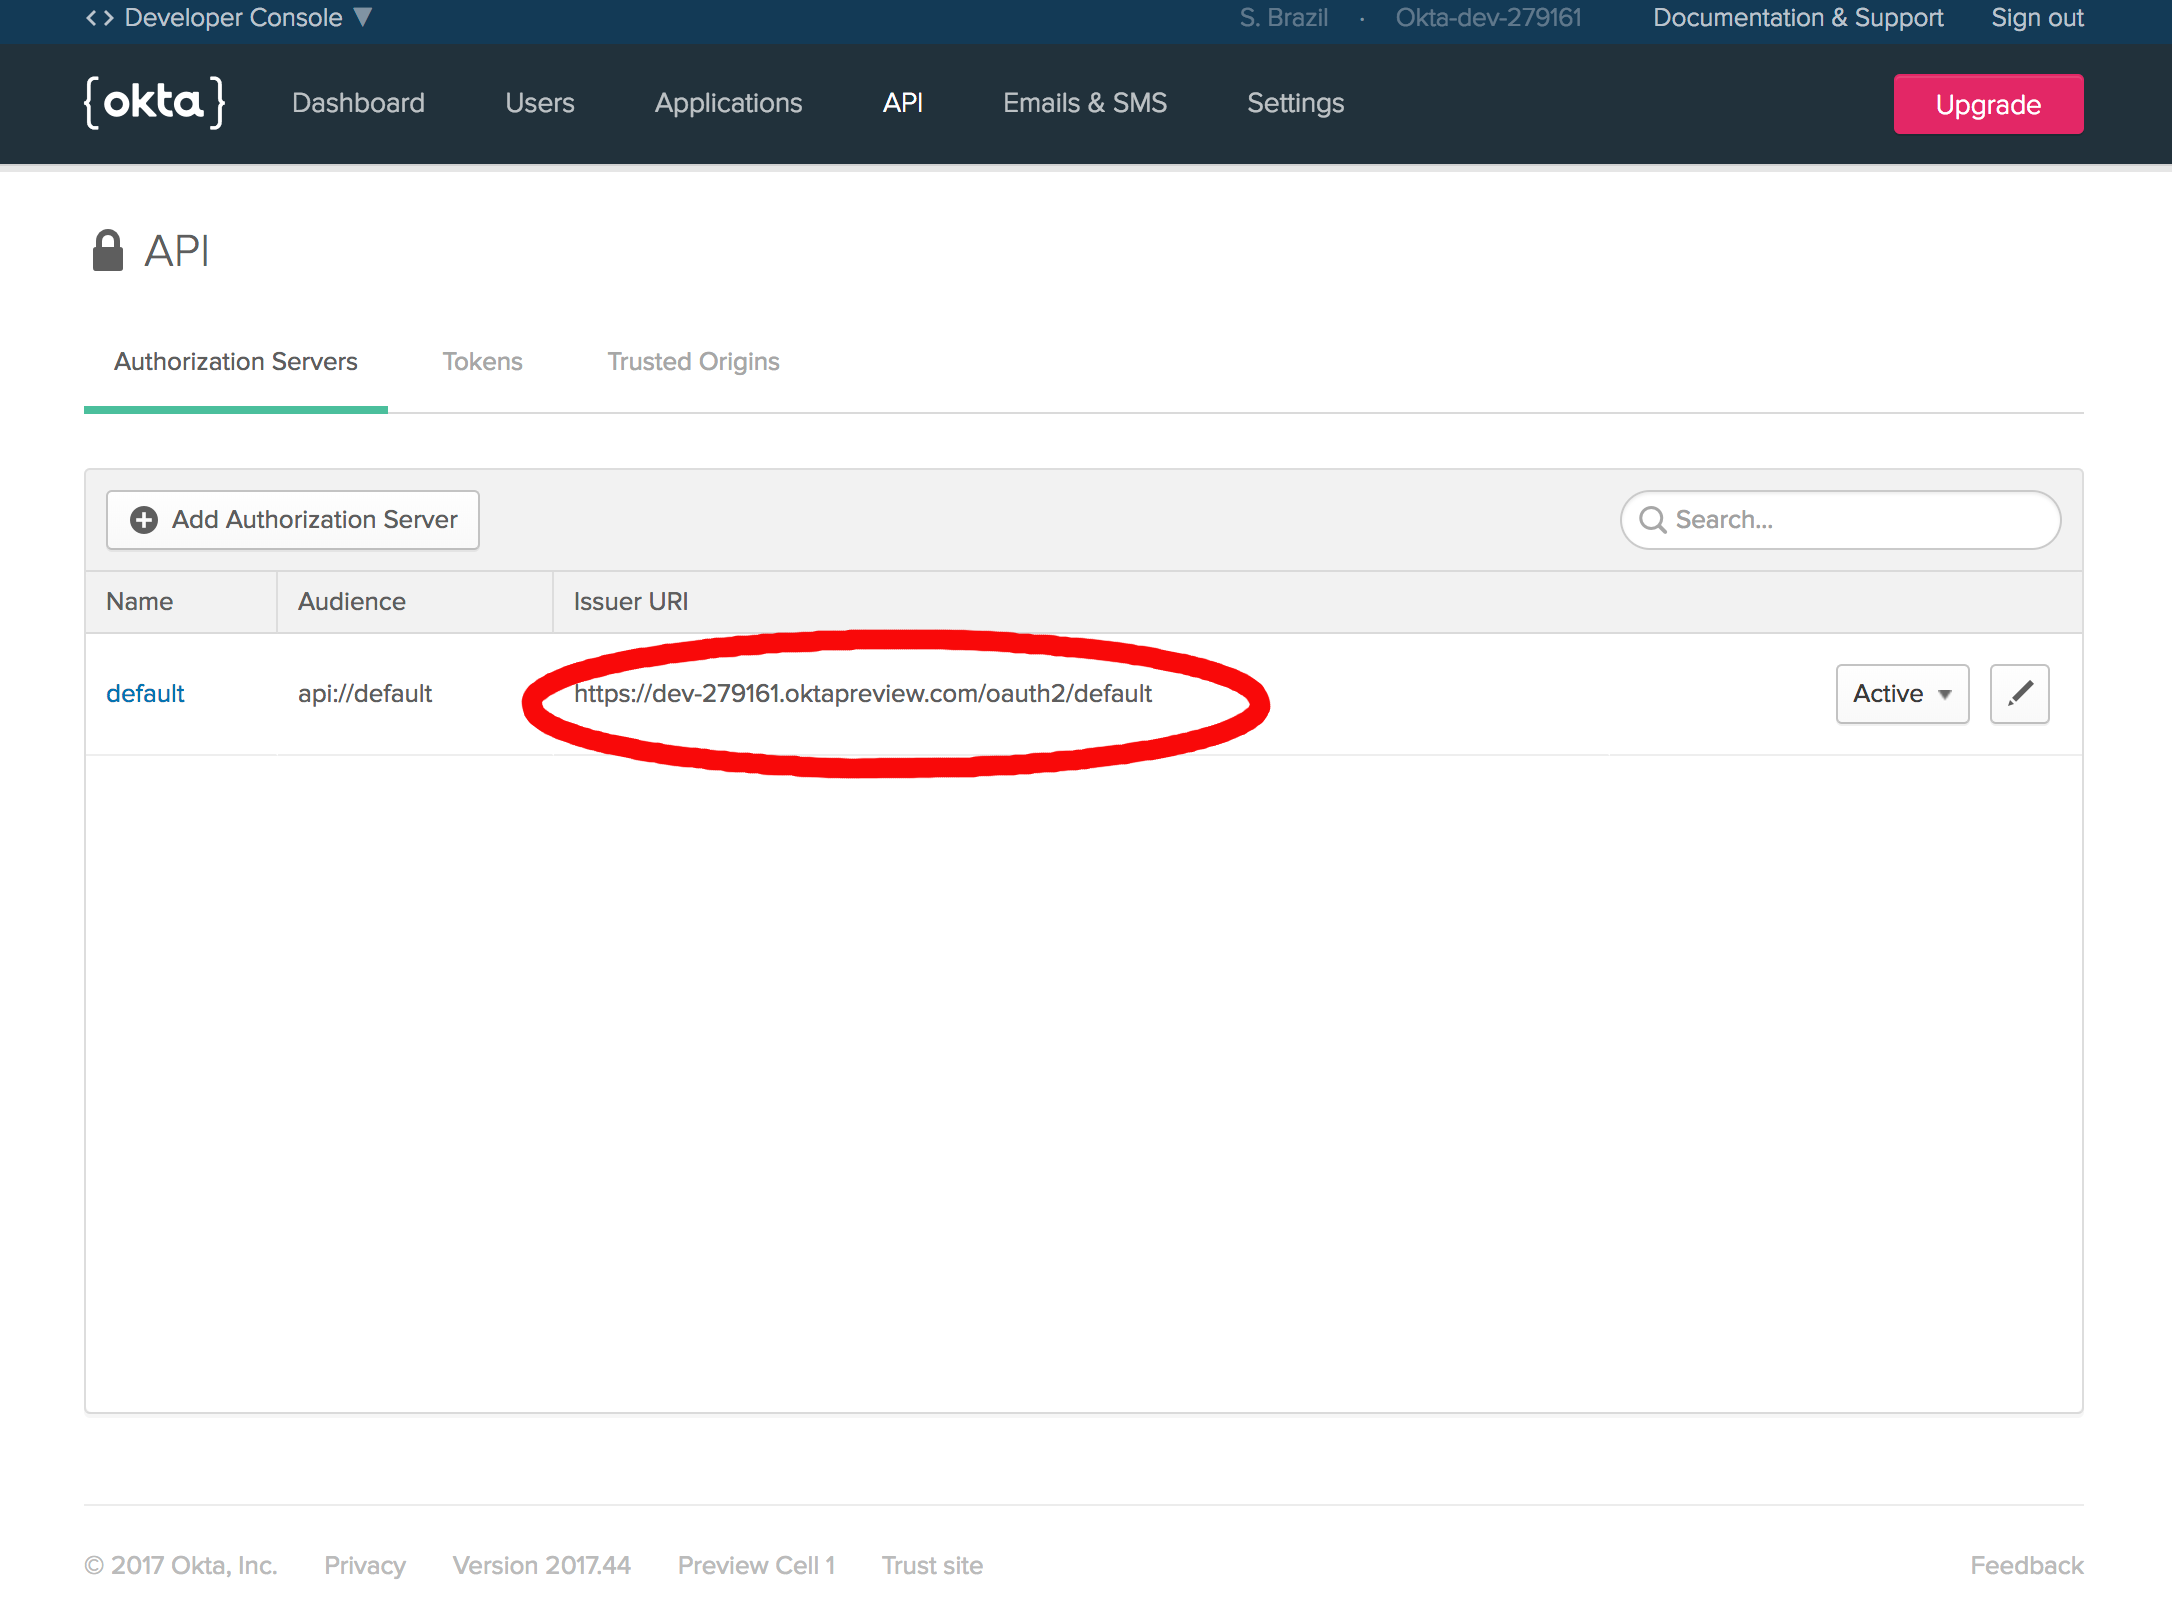
Task: Click the Add Authorization Server button
Action: tap(293, 520)
